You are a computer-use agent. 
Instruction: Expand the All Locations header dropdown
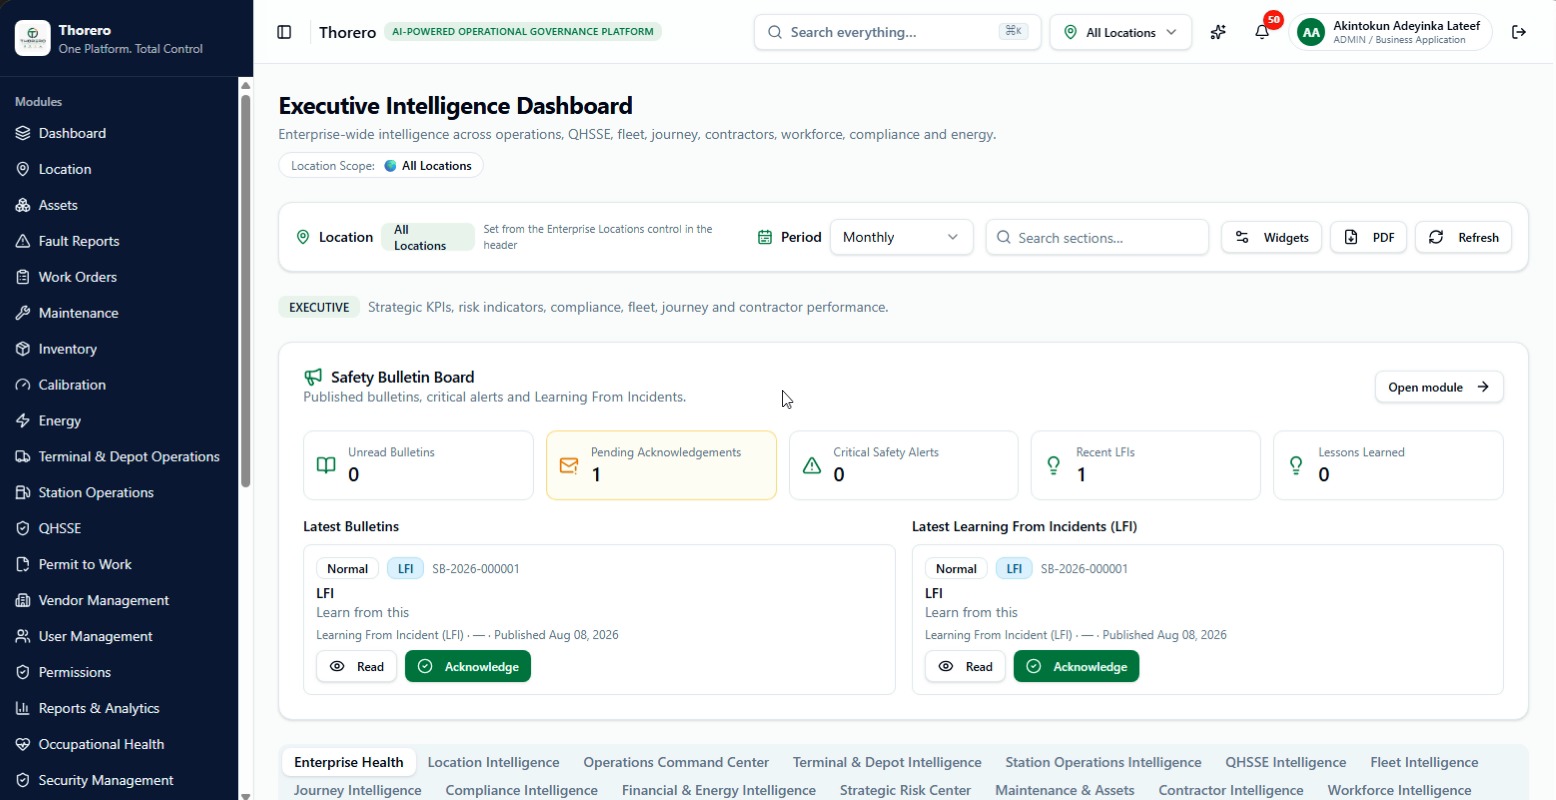[x=1120, y=32]
